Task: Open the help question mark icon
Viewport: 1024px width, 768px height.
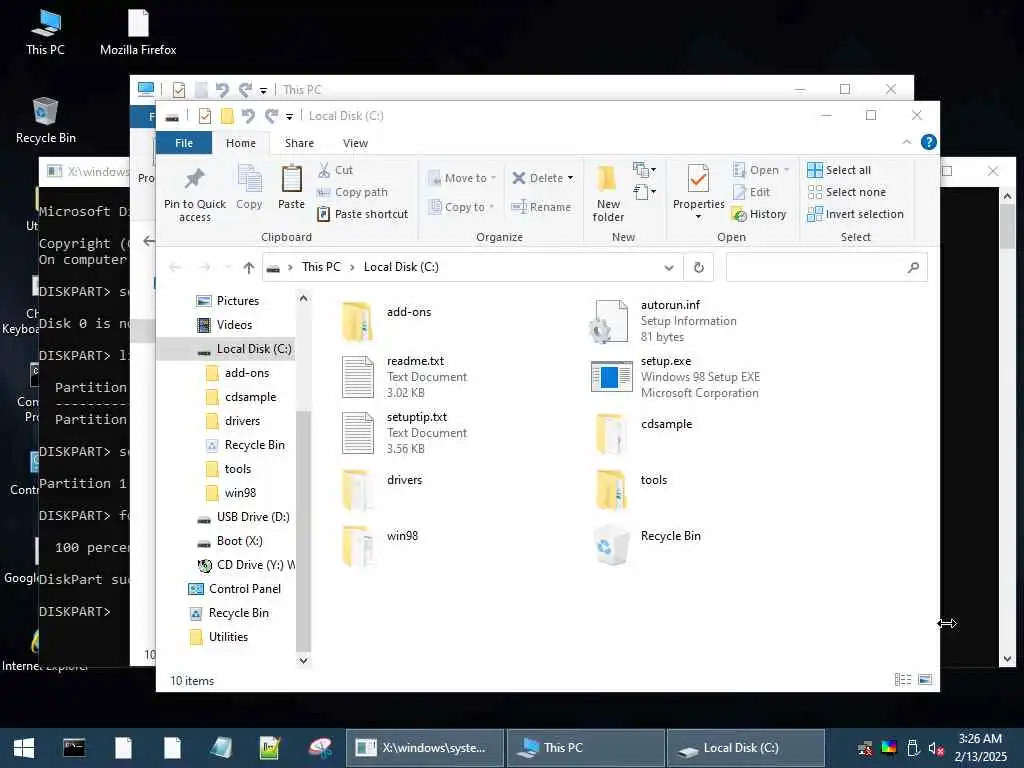Action: (928, 142)
